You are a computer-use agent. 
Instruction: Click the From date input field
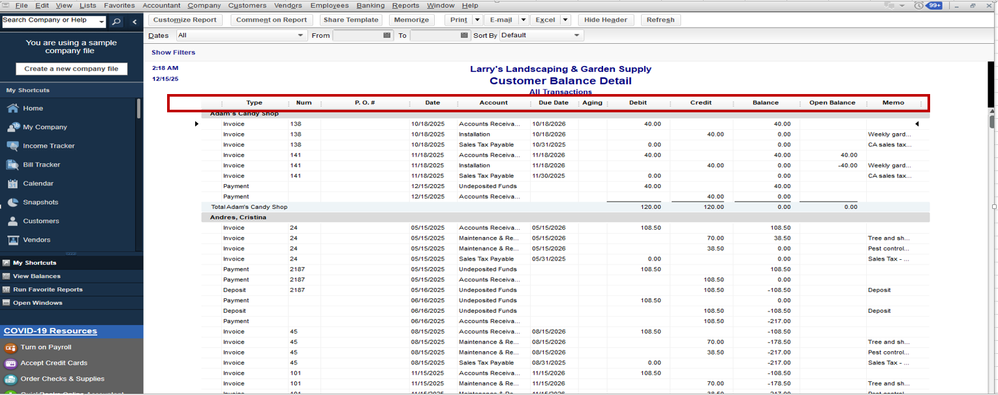358,36
